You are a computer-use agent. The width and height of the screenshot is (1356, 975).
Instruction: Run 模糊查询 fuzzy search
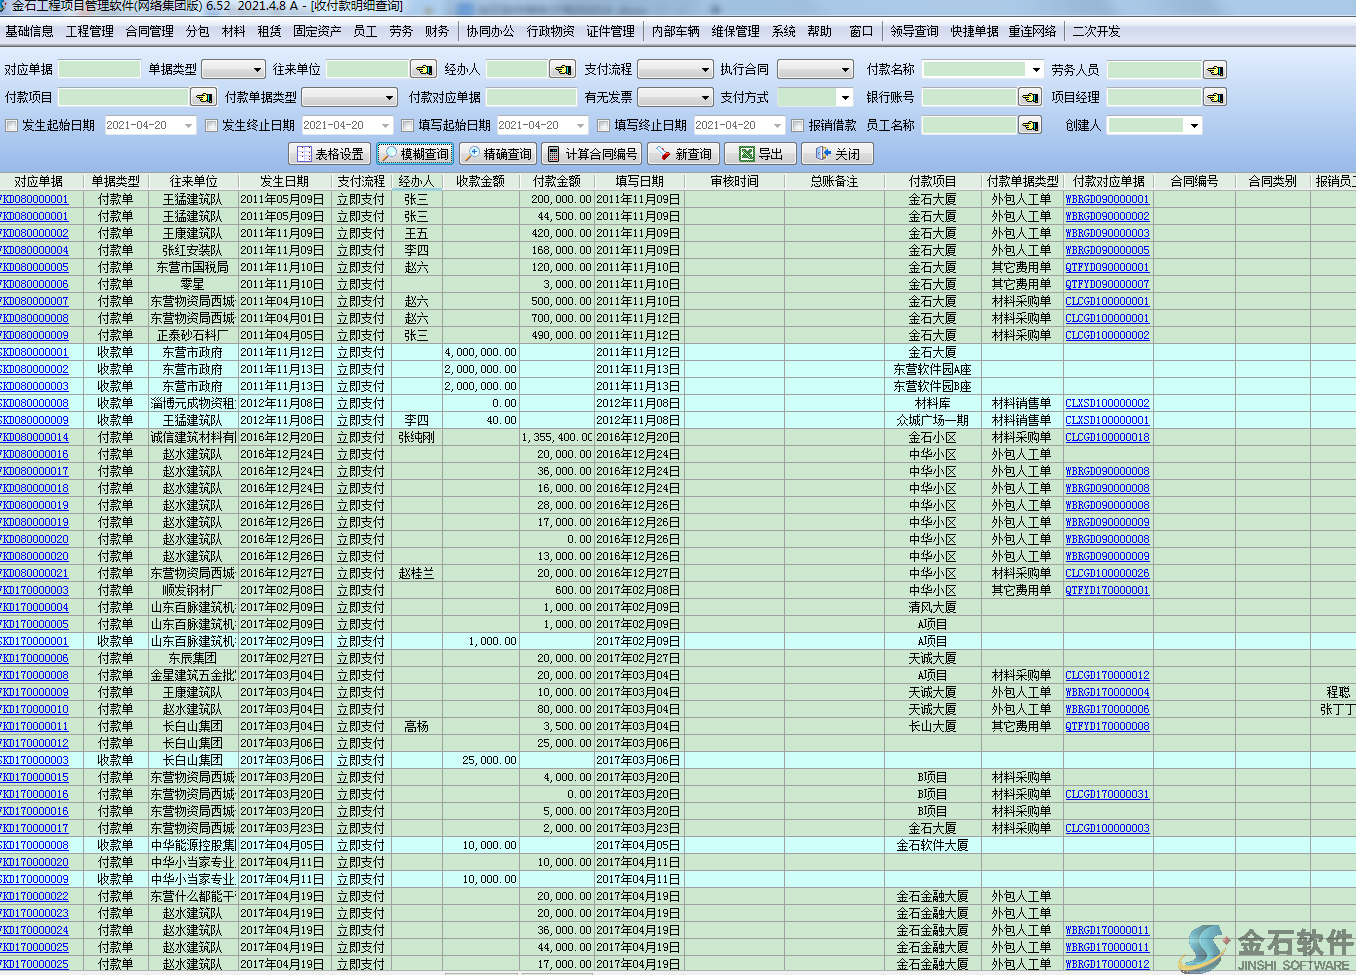(414, 154)
